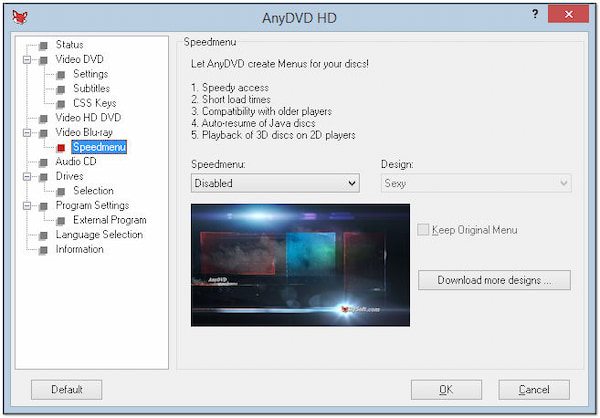Click the gray square icon beside Status
Viewport: 600px width, 418px height.
point(43,46)
